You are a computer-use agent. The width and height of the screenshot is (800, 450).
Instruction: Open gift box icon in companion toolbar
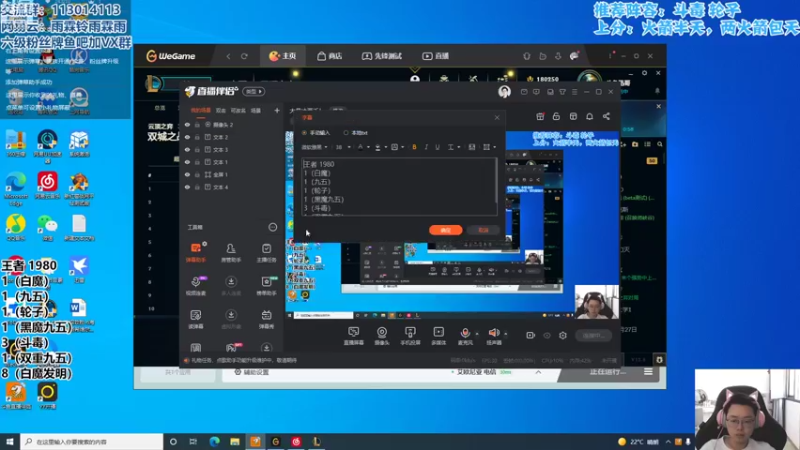click(x=540, y=116)
